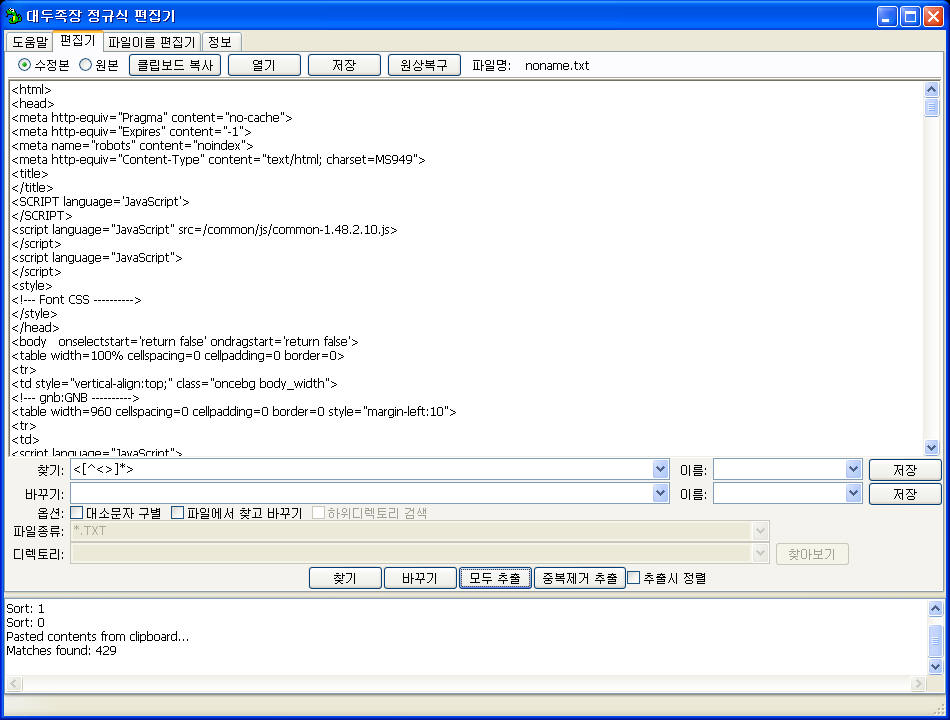Run search with bottom 찾기 button
The width and height of the screenshot is (950, 720).
tap(345, 578)
